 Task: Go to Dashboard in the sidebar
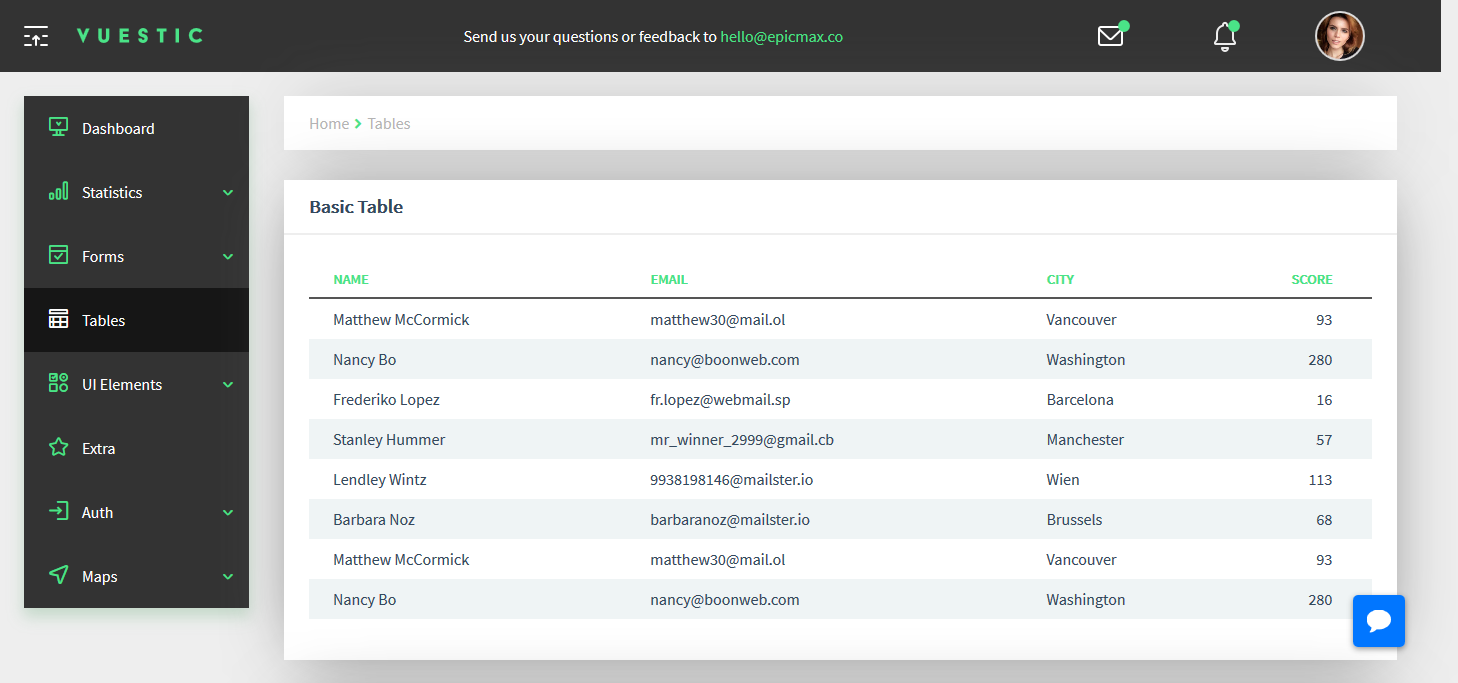136,128
